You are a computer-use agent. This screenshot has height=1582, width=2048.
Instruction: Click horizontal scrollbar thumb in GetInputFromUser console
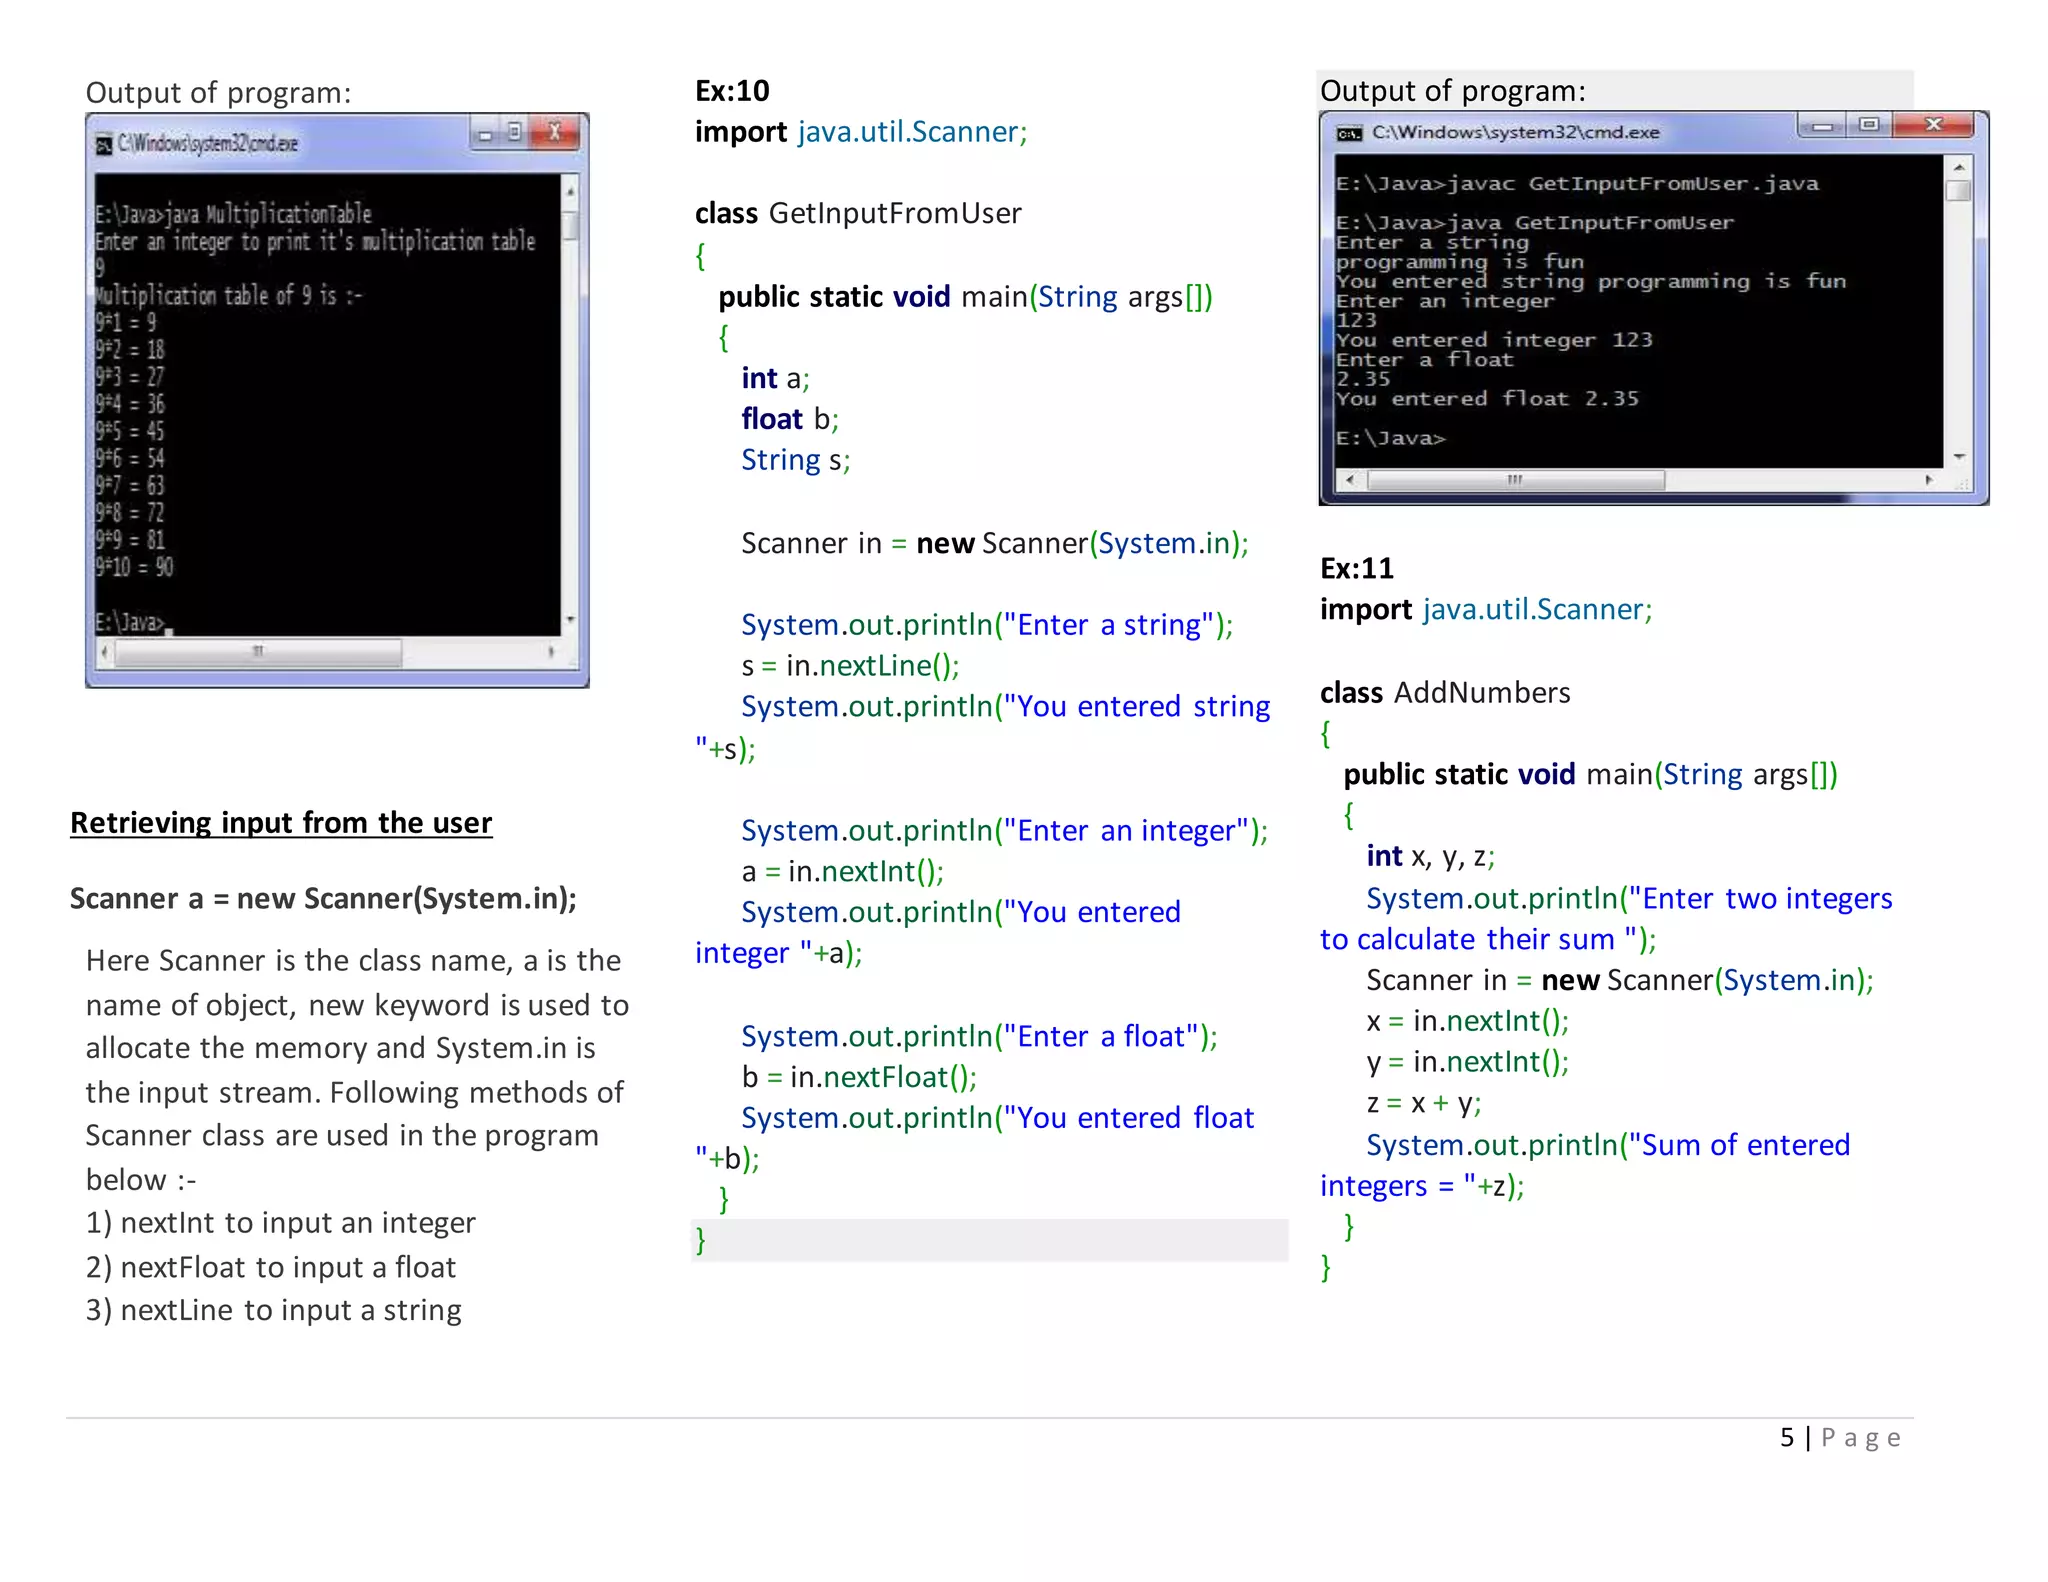(1514, 480)
